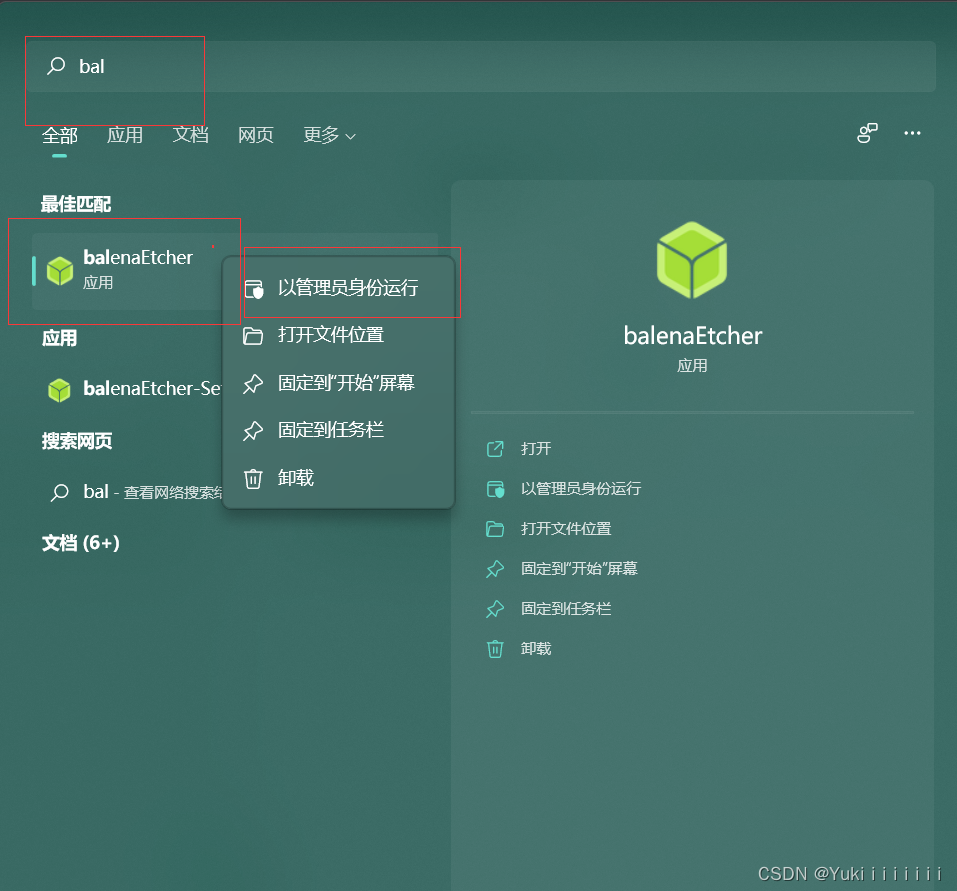Click the 最佳匹配 section heading
Viewport: 957px width, 891px height.
[x=76, y=204]
